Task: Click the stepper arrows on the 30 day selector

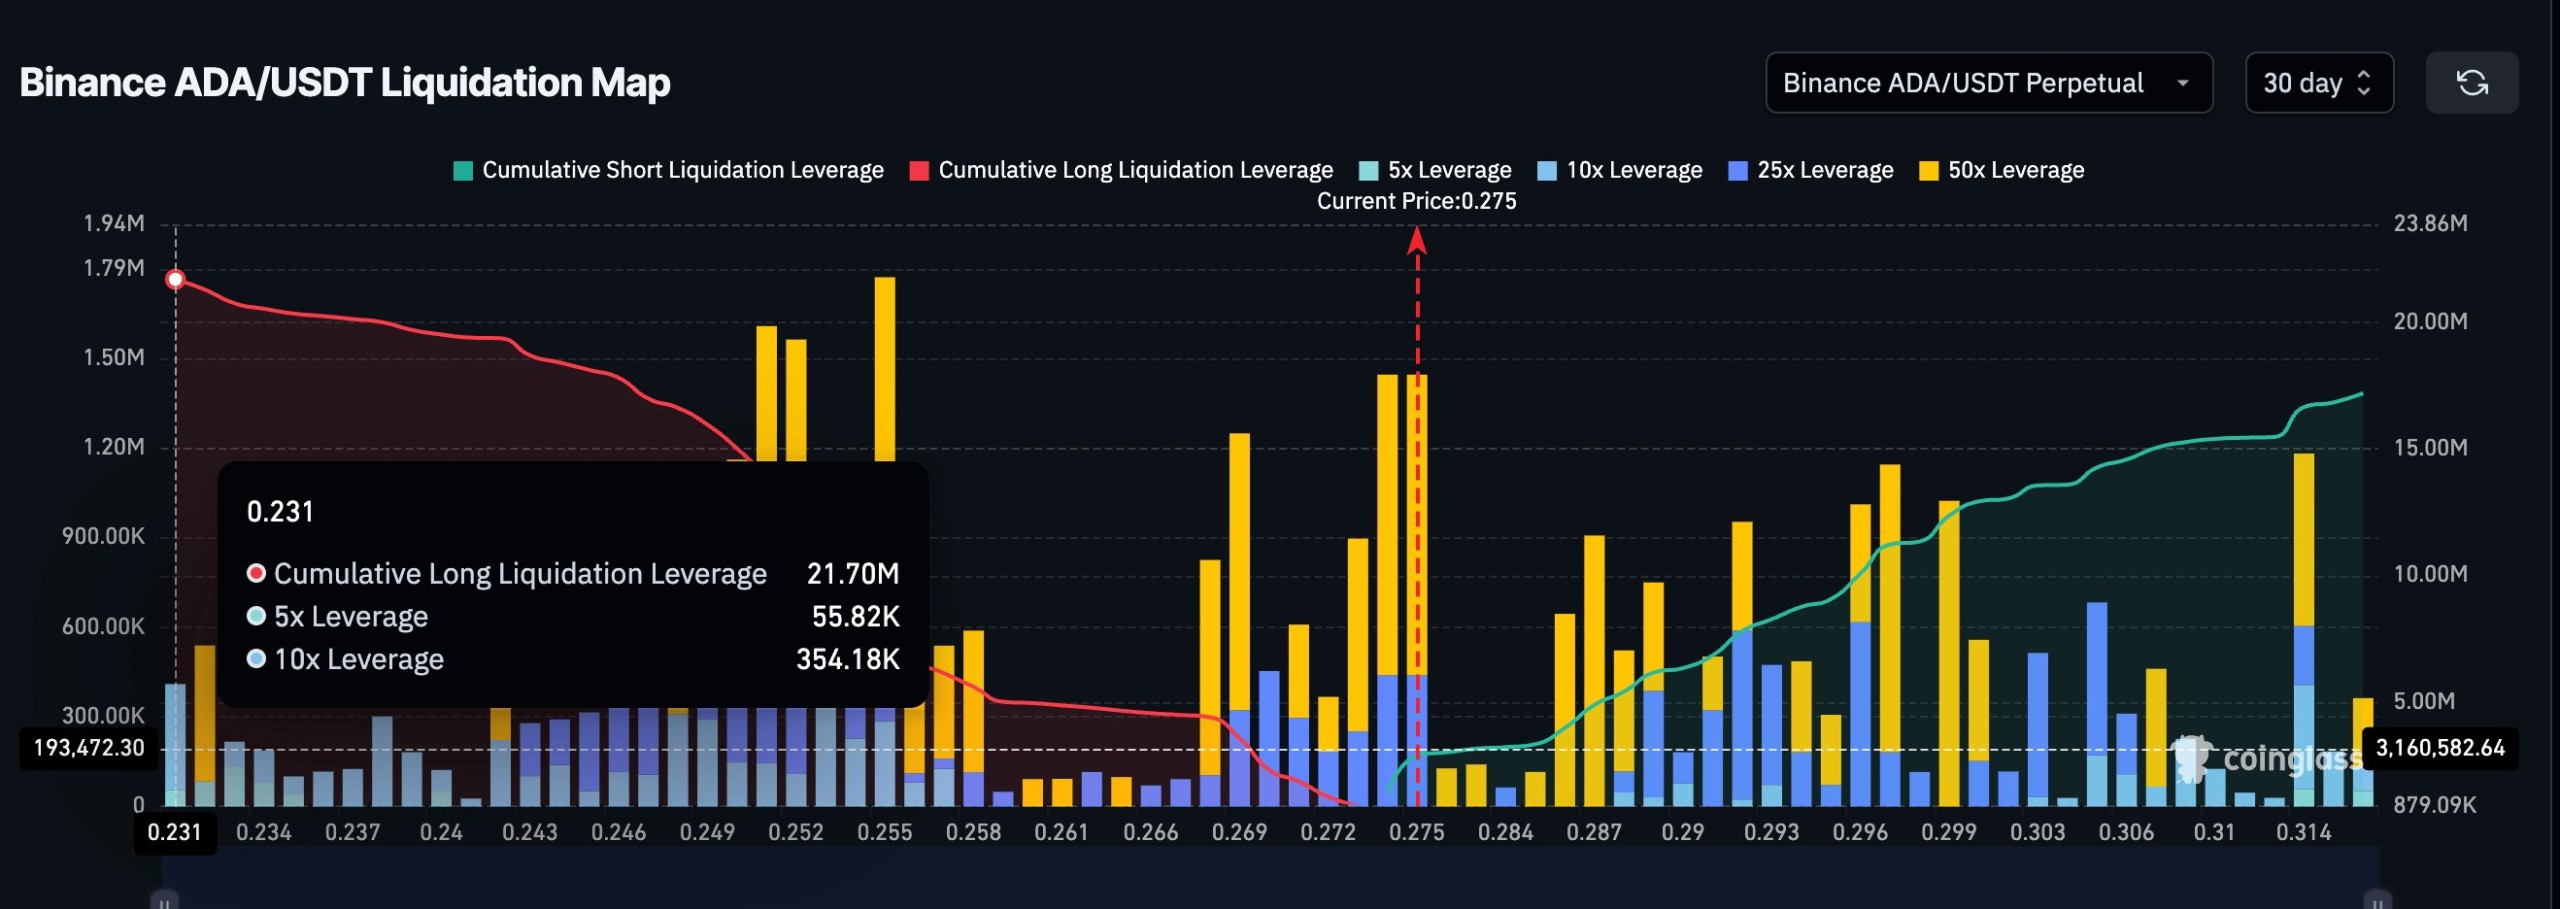Action: click(2362, 83)
